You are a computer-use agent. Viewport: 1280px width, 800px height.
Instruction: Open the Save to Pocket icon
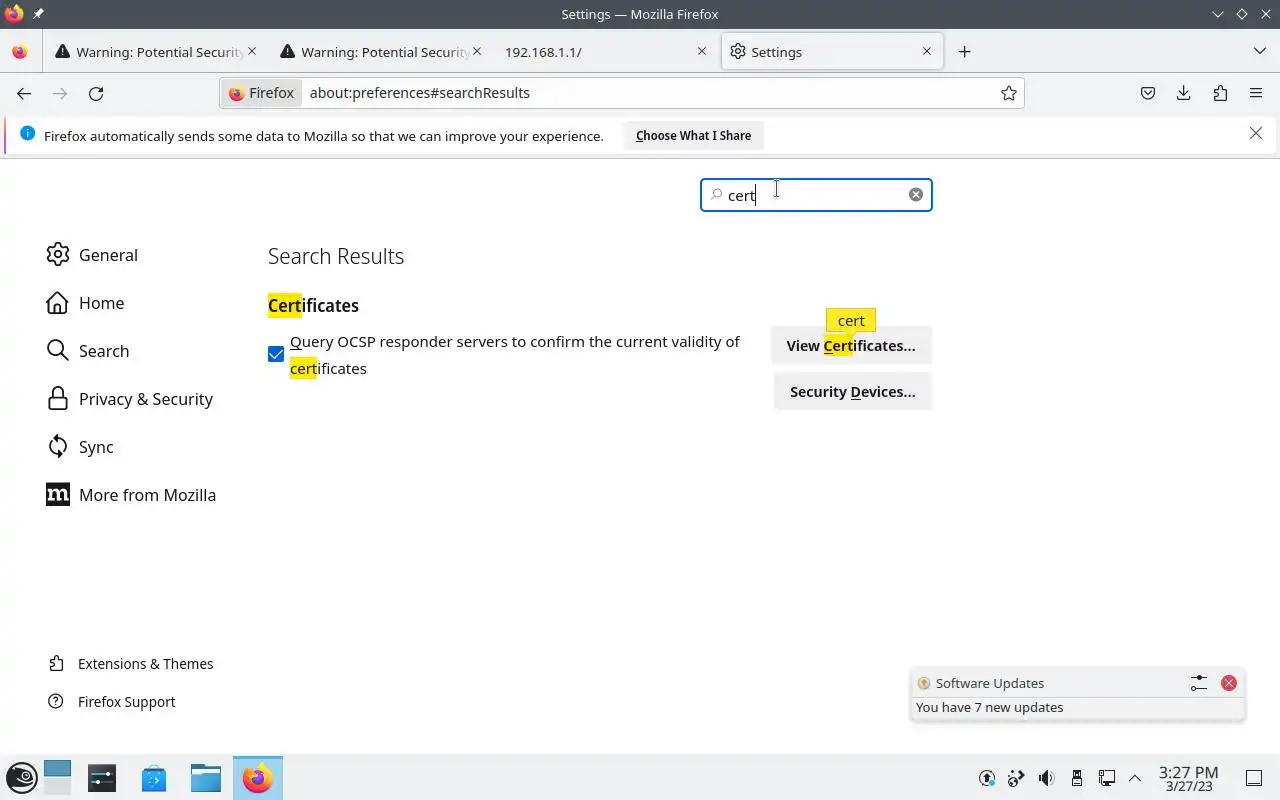coord(1148,93)
